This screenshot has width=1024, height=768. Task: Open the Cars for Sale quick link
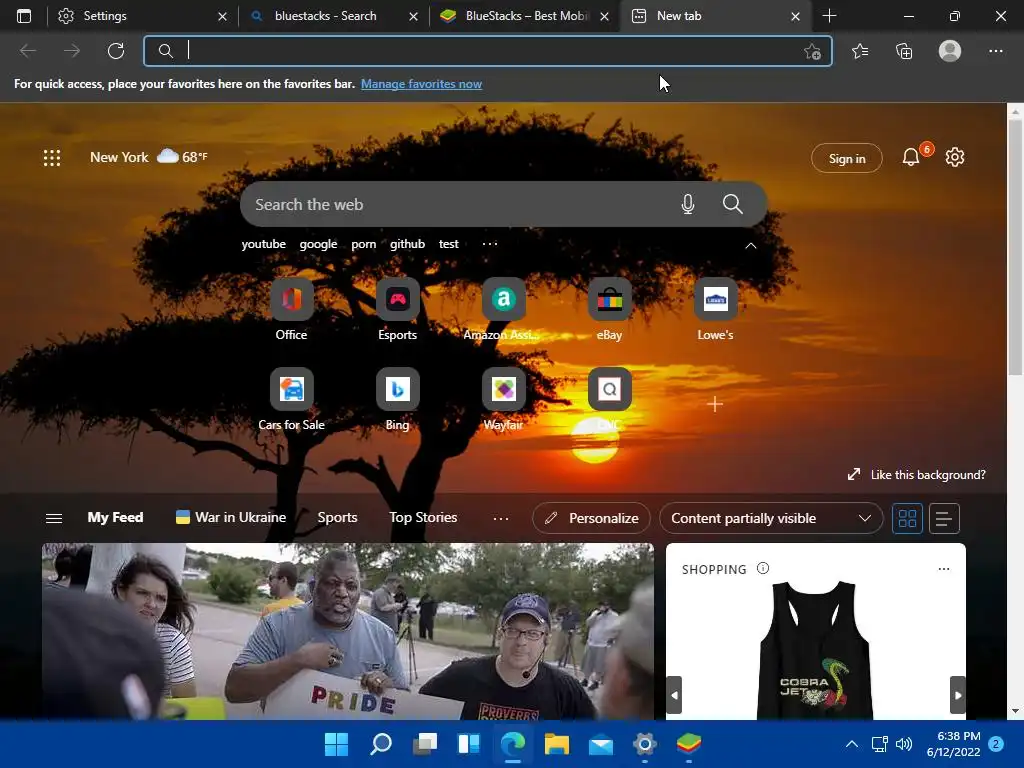[291, 400]
